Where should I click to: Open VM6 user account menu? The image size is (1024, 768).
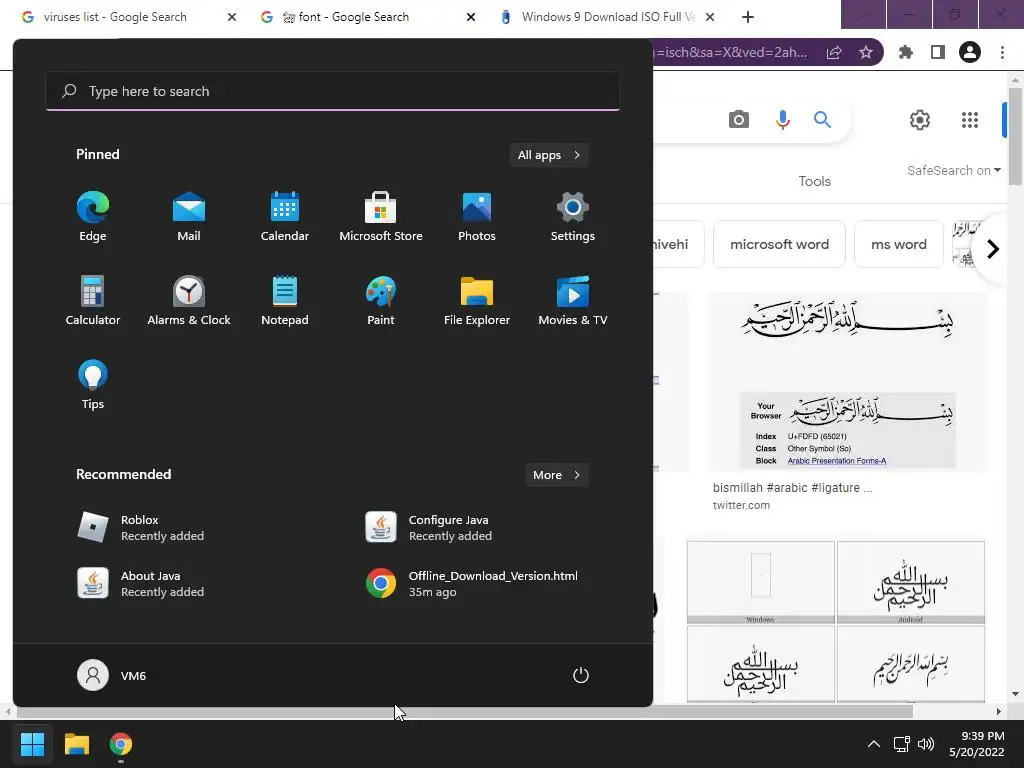tap(112, 675)
